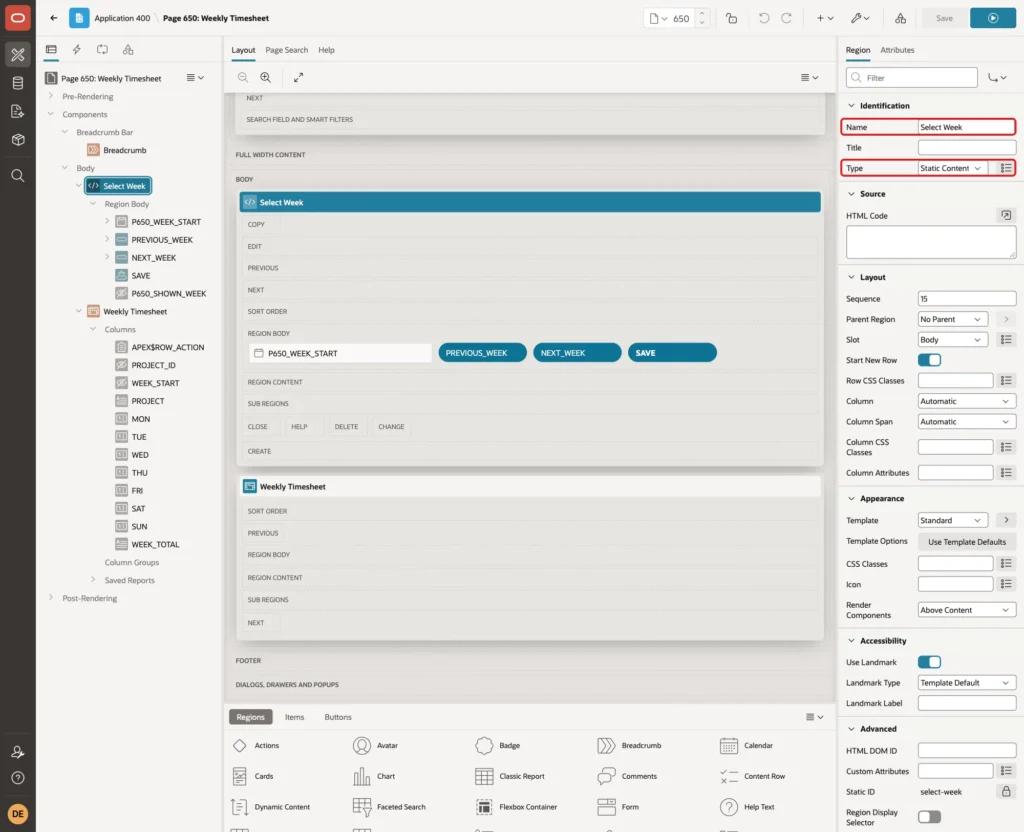Toggle Start New Row switch
This screenshot has height=832, width=1024.
tap(929, 360)
